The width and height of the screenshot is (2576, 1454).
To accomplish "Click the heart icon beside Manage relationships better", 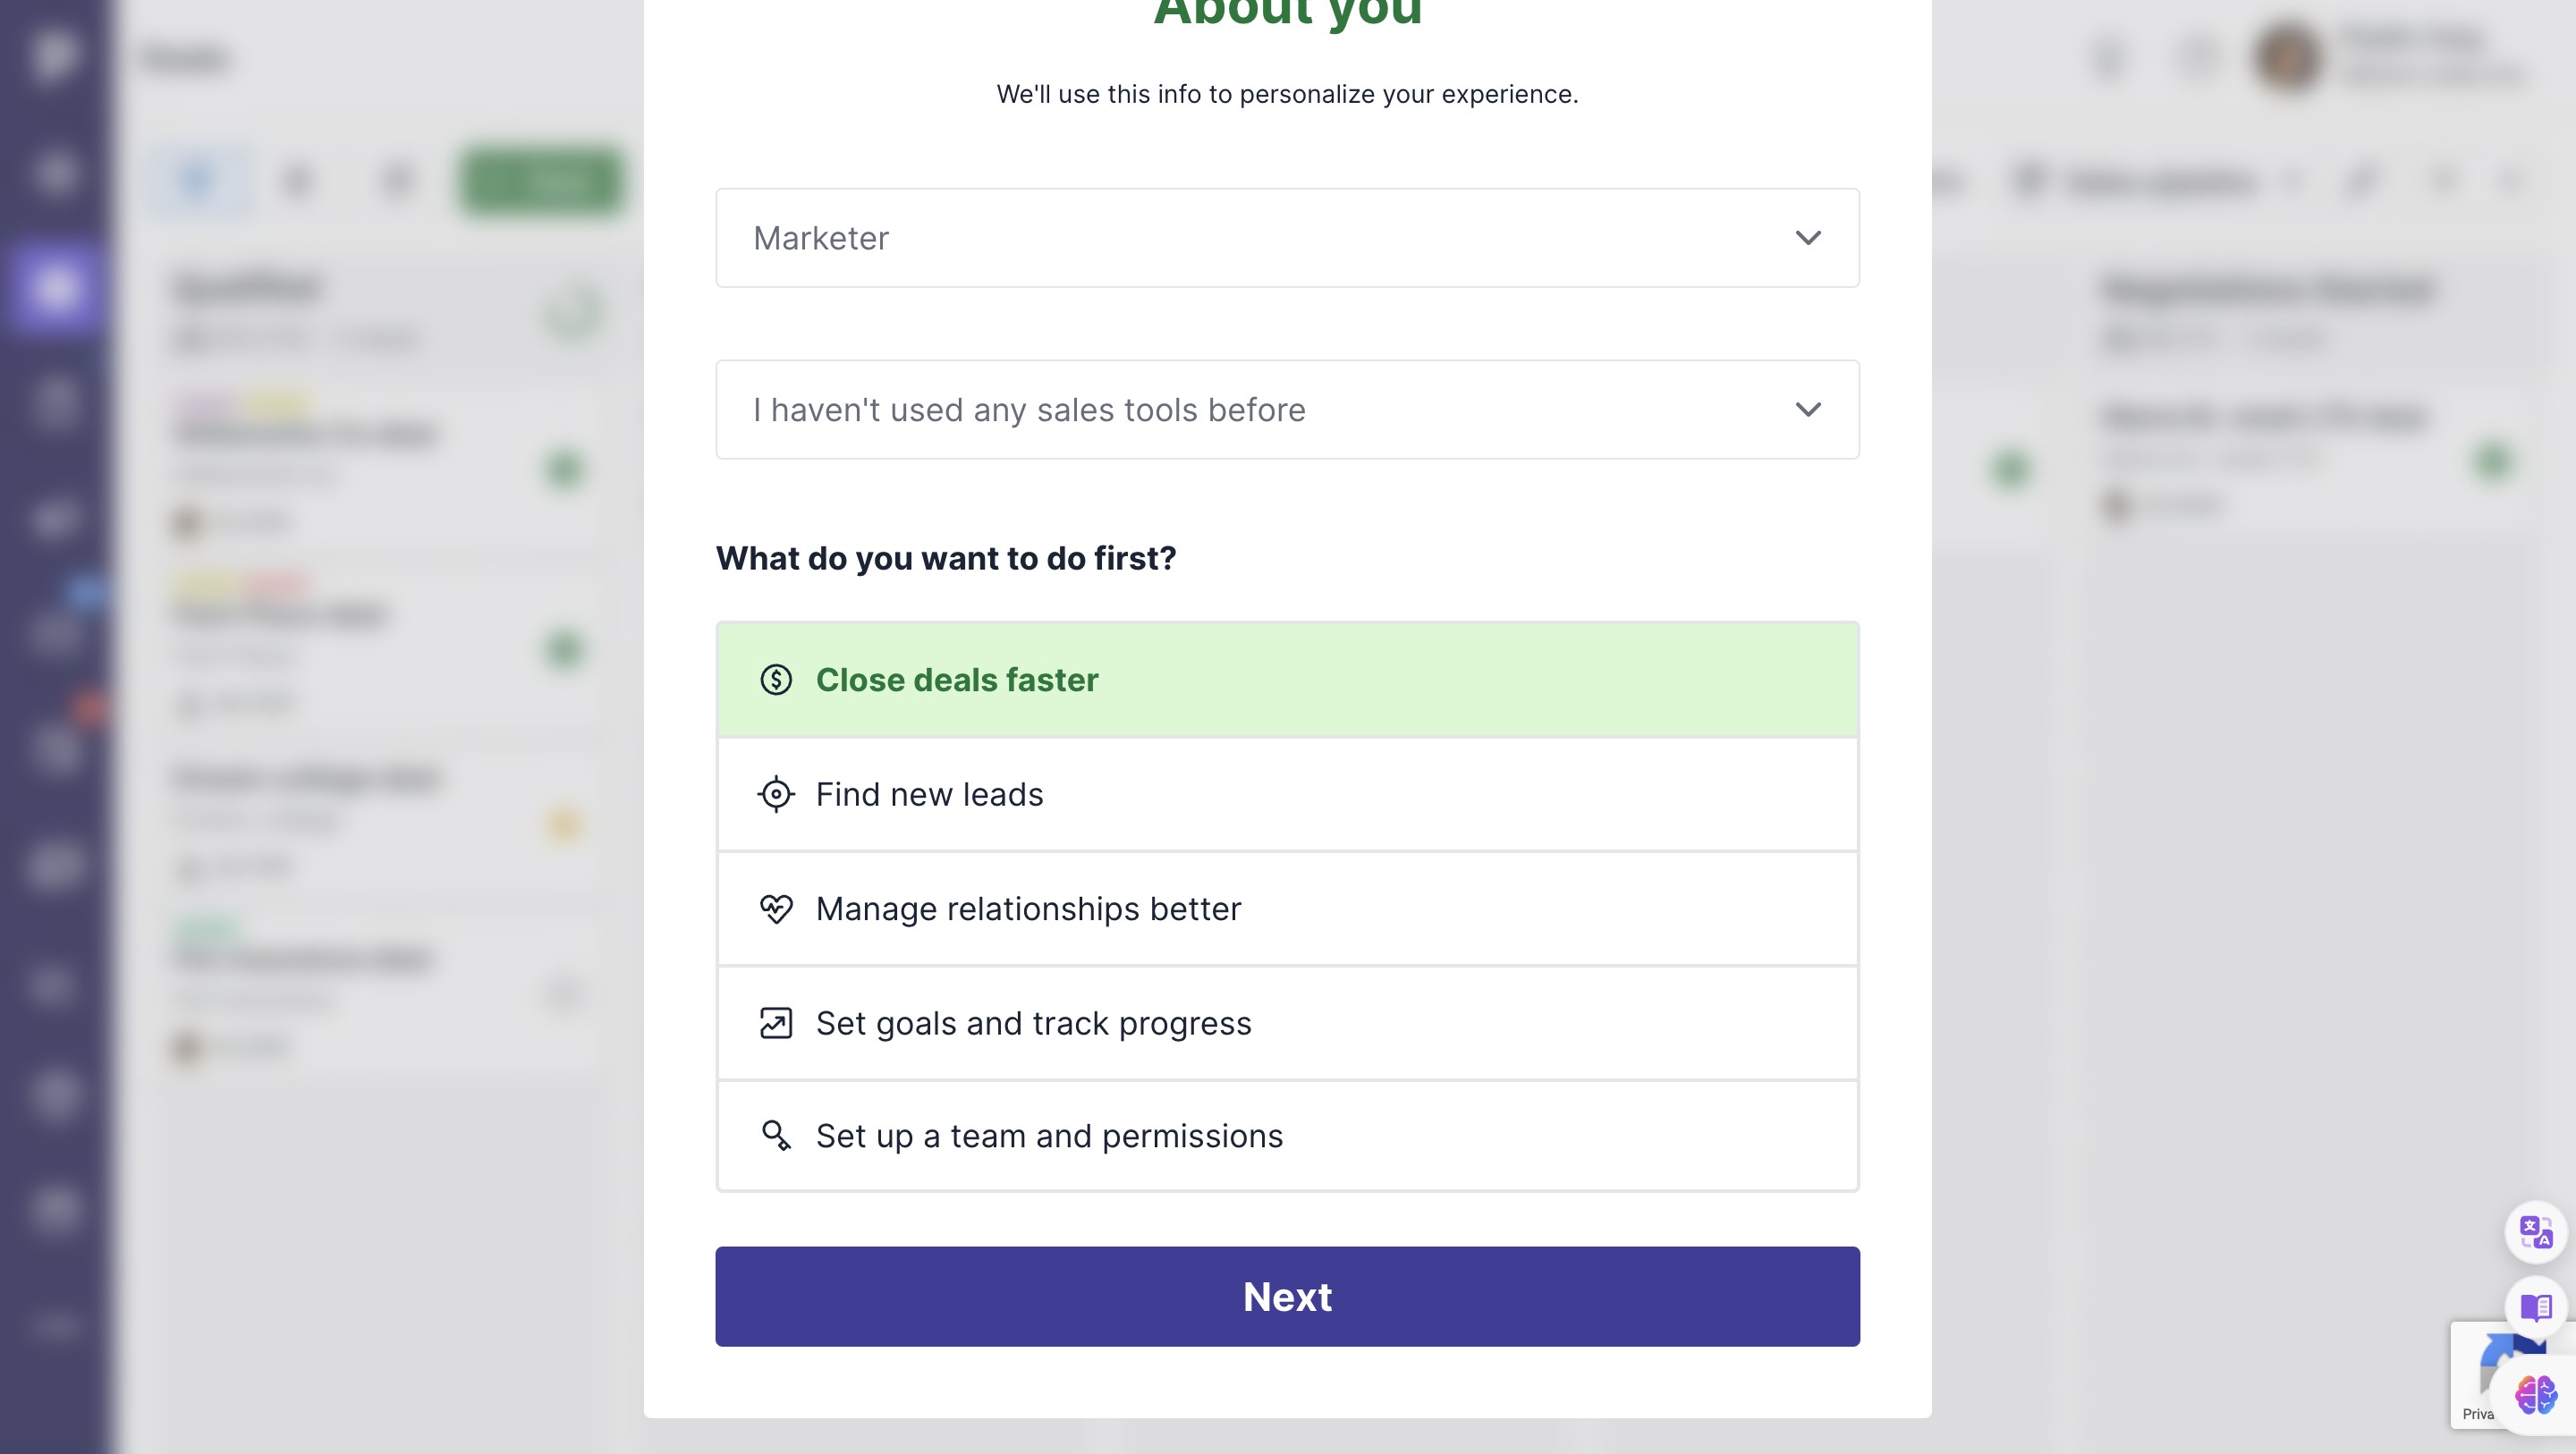I will pos(776,909).
